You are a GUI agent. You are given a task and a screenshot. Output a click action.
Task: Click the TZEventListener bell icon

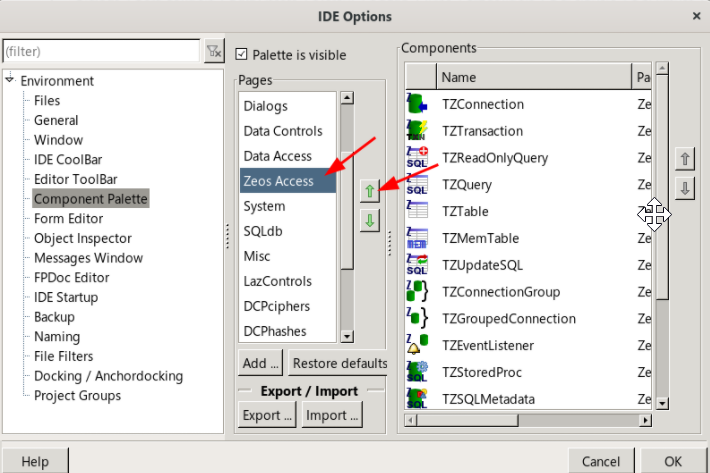(417, 345)
